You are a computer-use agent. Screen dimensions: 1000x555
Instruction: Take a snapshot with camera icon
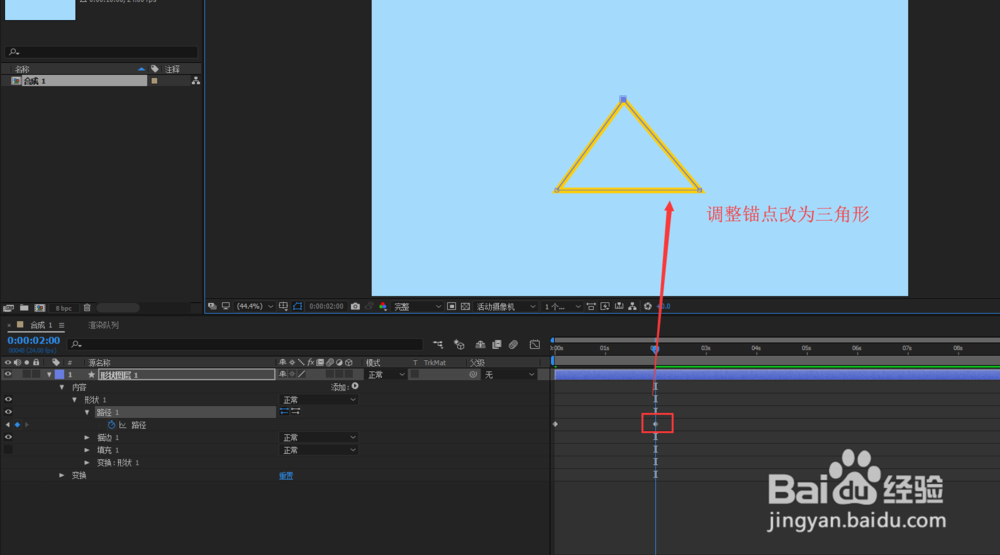tap(355, 307)
